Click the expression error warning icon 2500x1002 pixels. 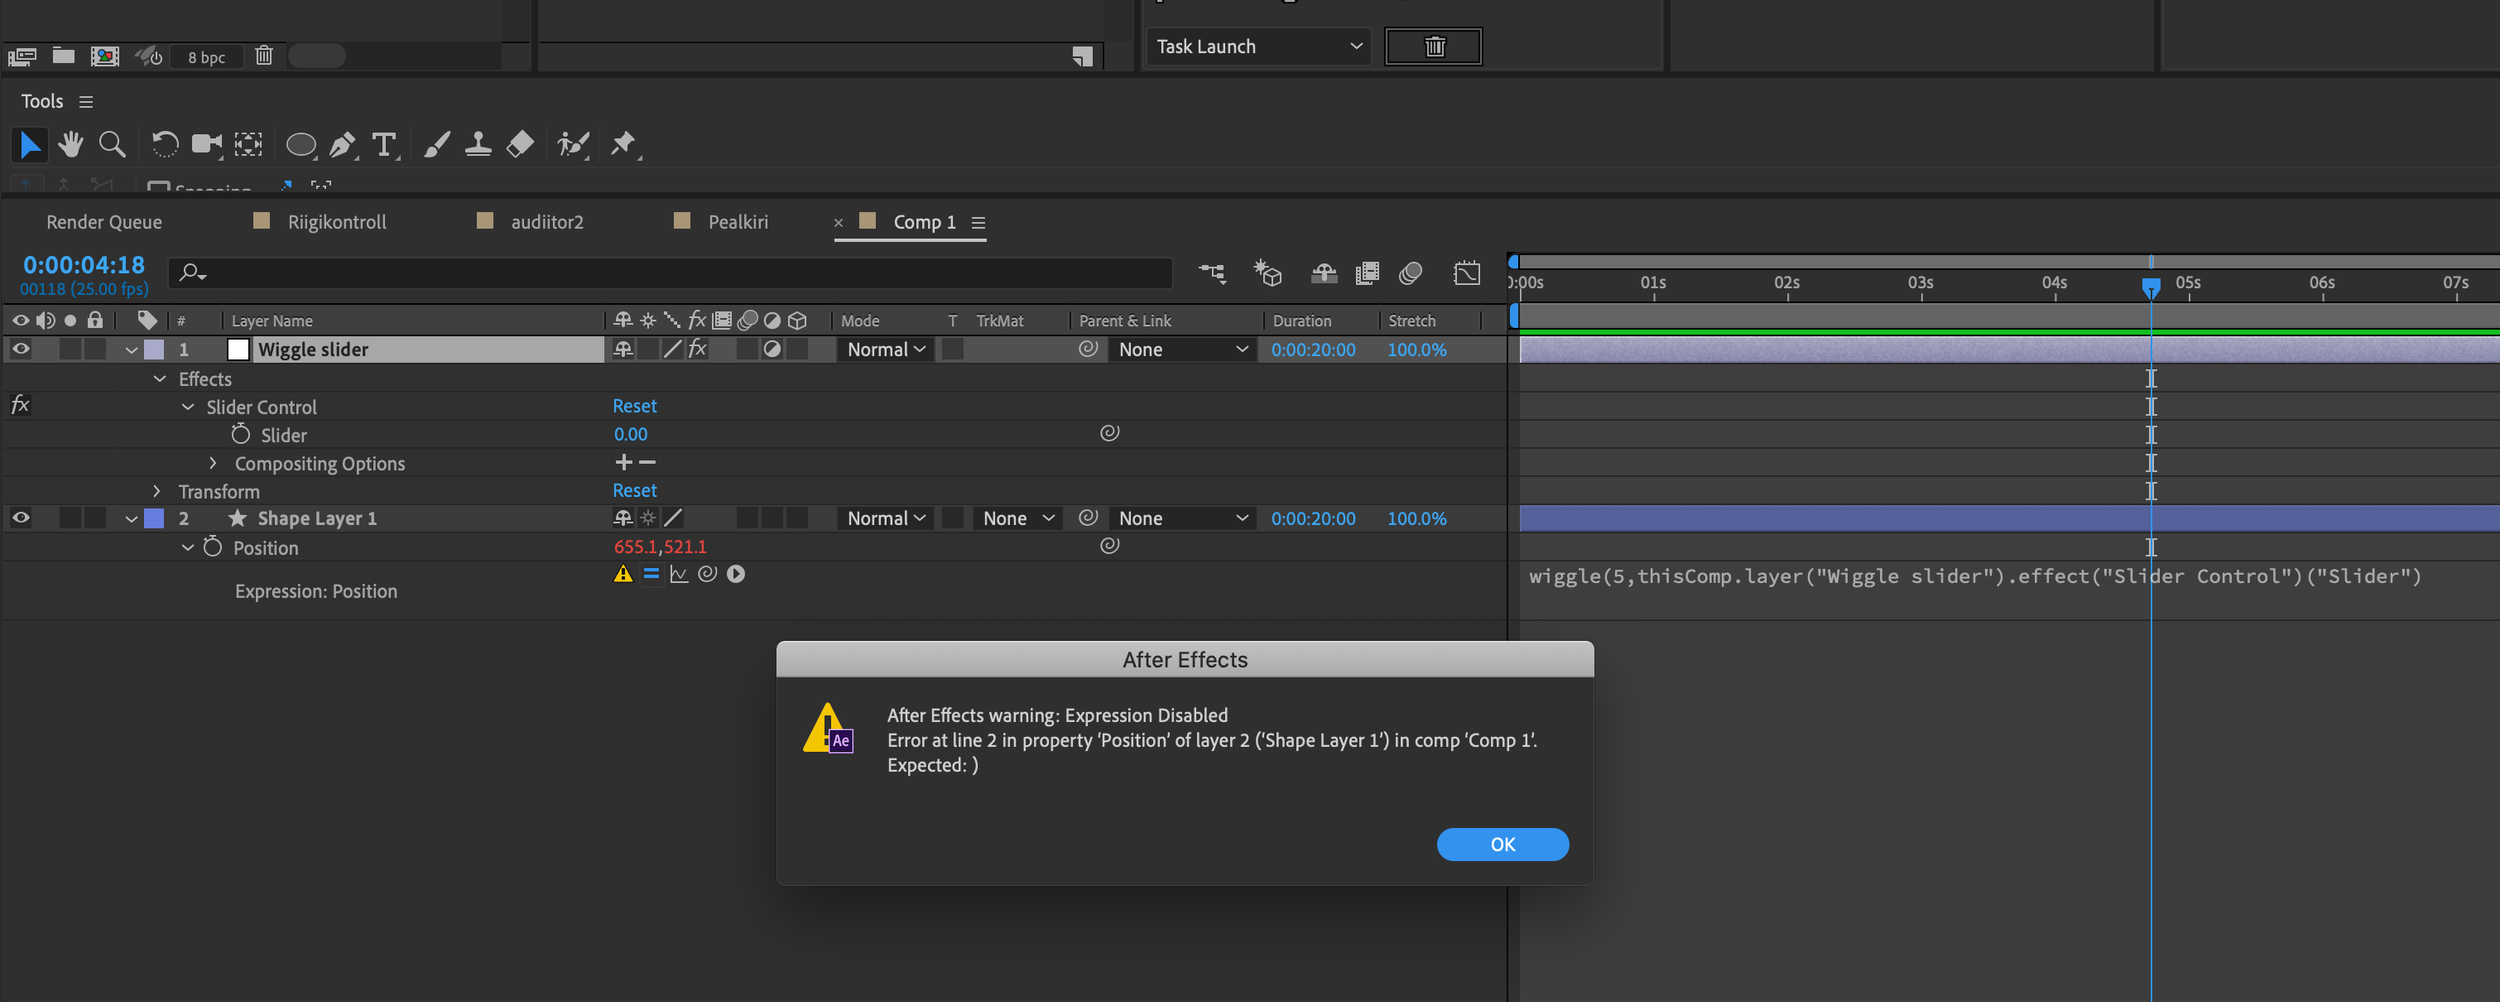click(623, 574)
